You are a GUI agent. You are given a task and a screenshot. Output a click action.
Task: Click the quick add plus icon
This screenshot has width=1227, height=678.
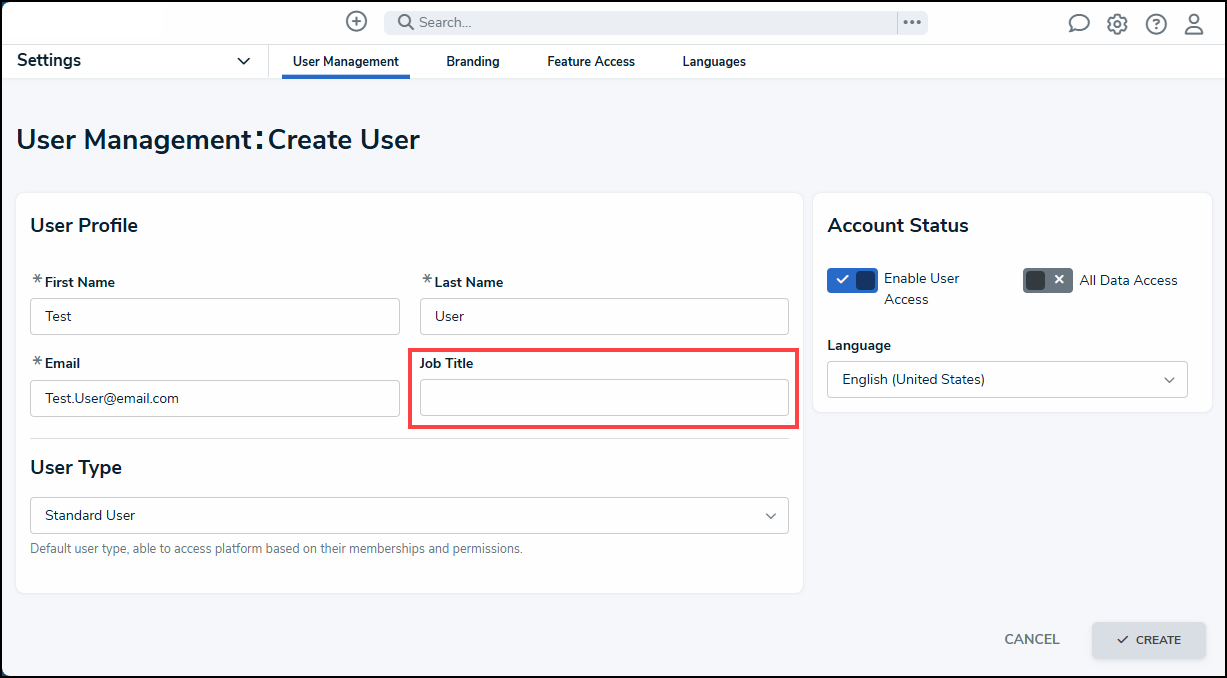(356, 21)
